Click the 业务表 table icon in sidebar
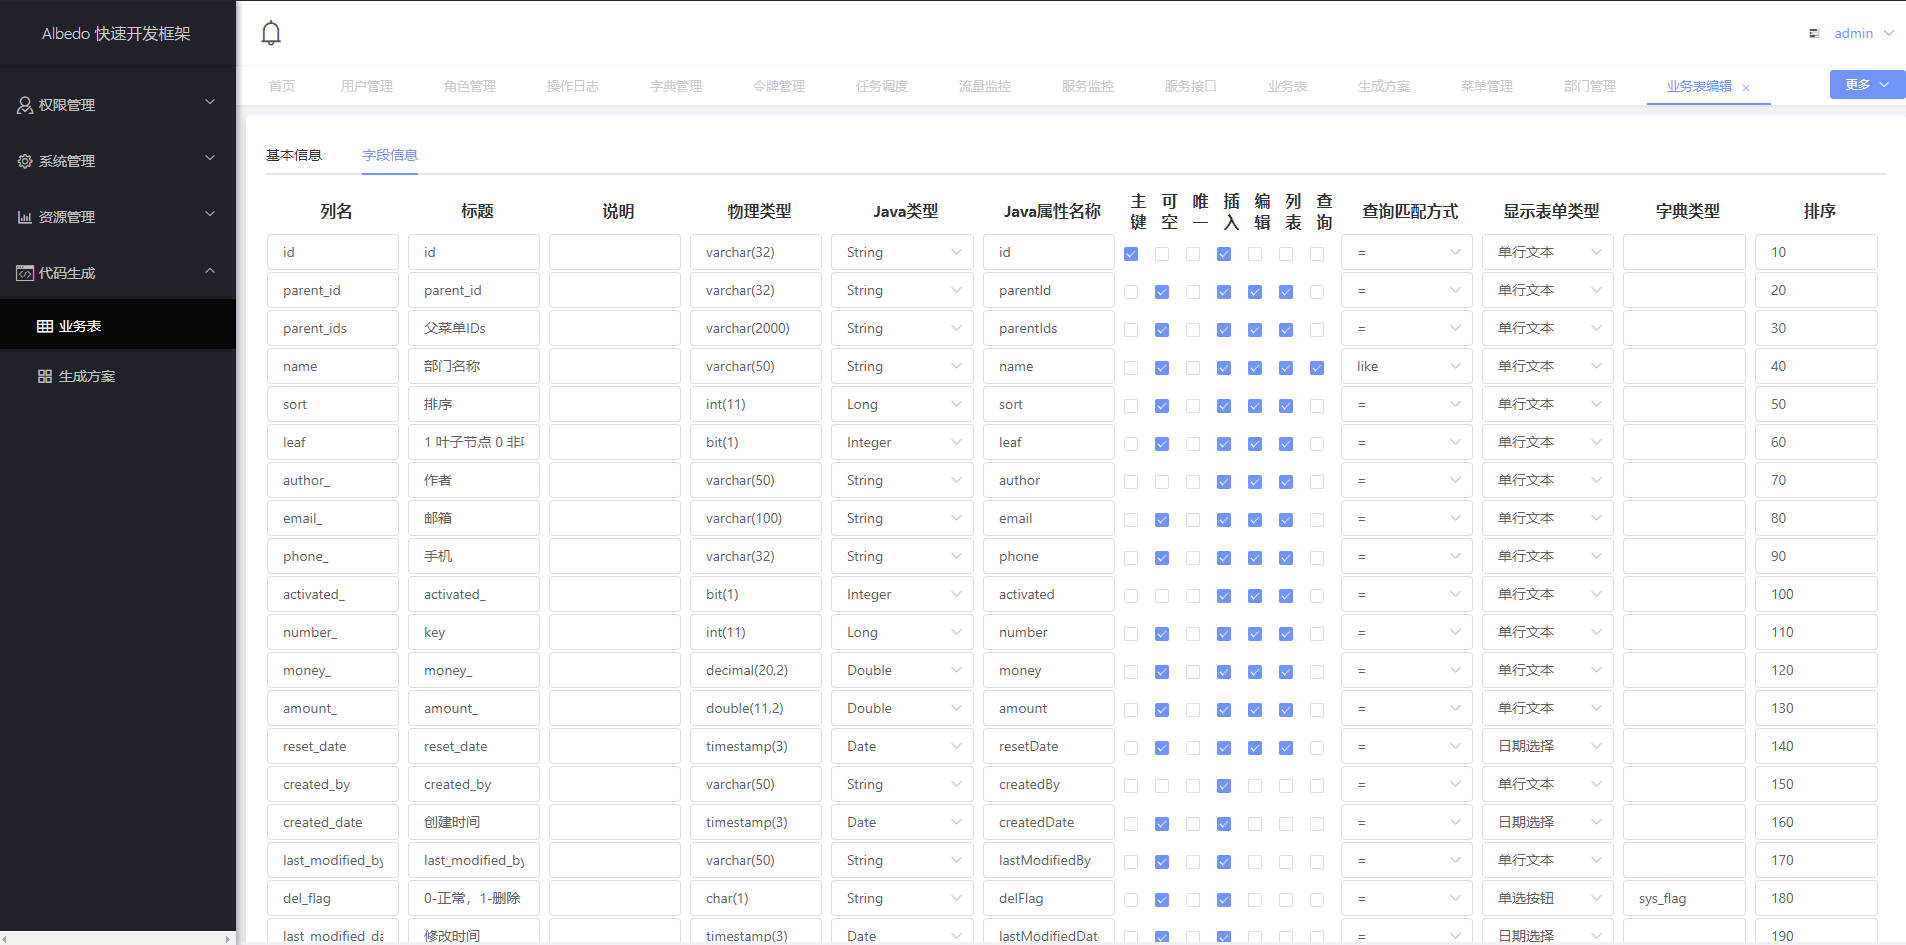Image resolution: width=1906 pixels, height=945 pixels. (45, 326)
